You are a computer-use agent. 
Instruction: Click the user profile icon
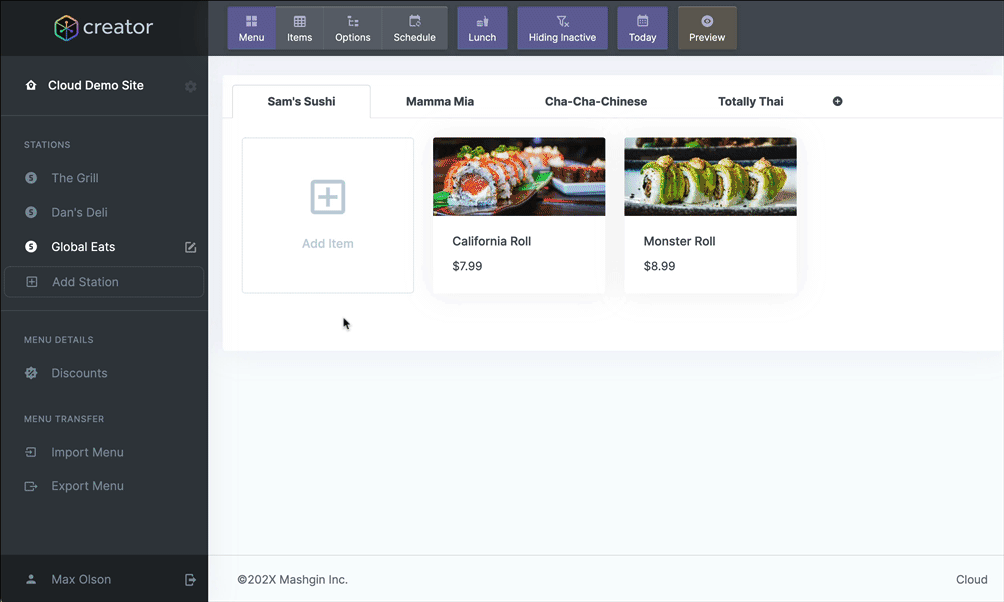point(31,579)
